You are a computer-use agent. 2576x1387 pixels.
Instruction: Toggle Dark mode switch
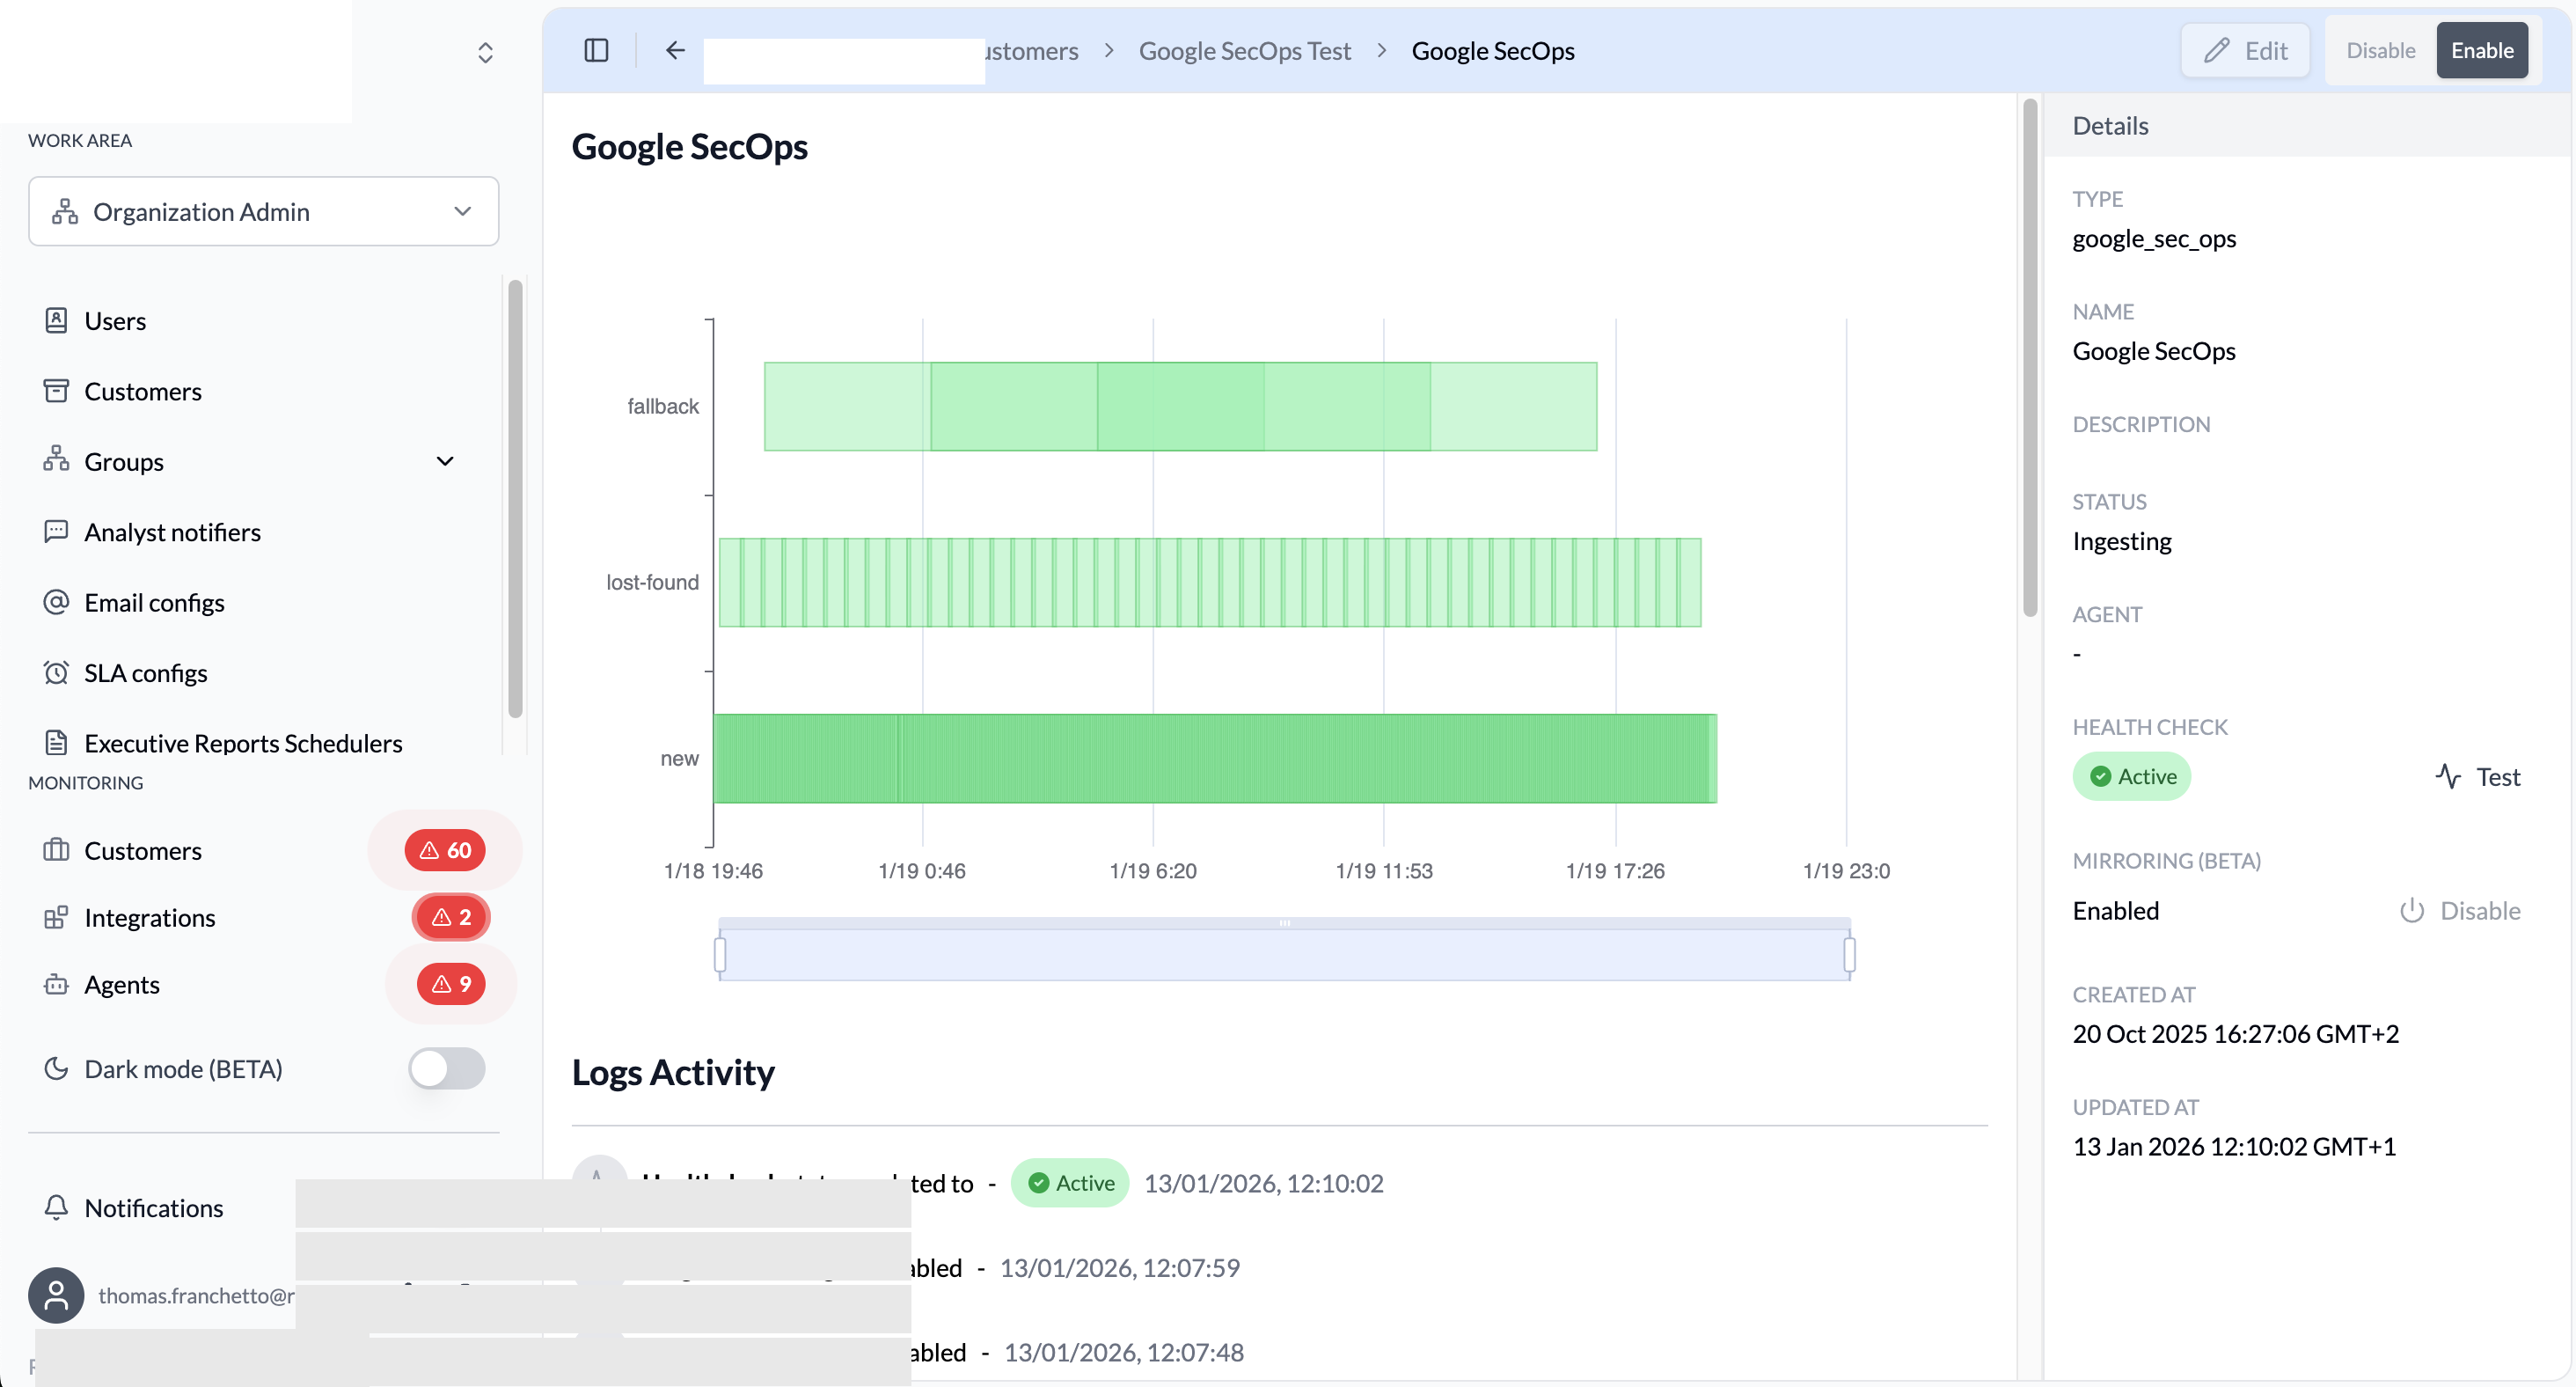tap(446, 1068)
